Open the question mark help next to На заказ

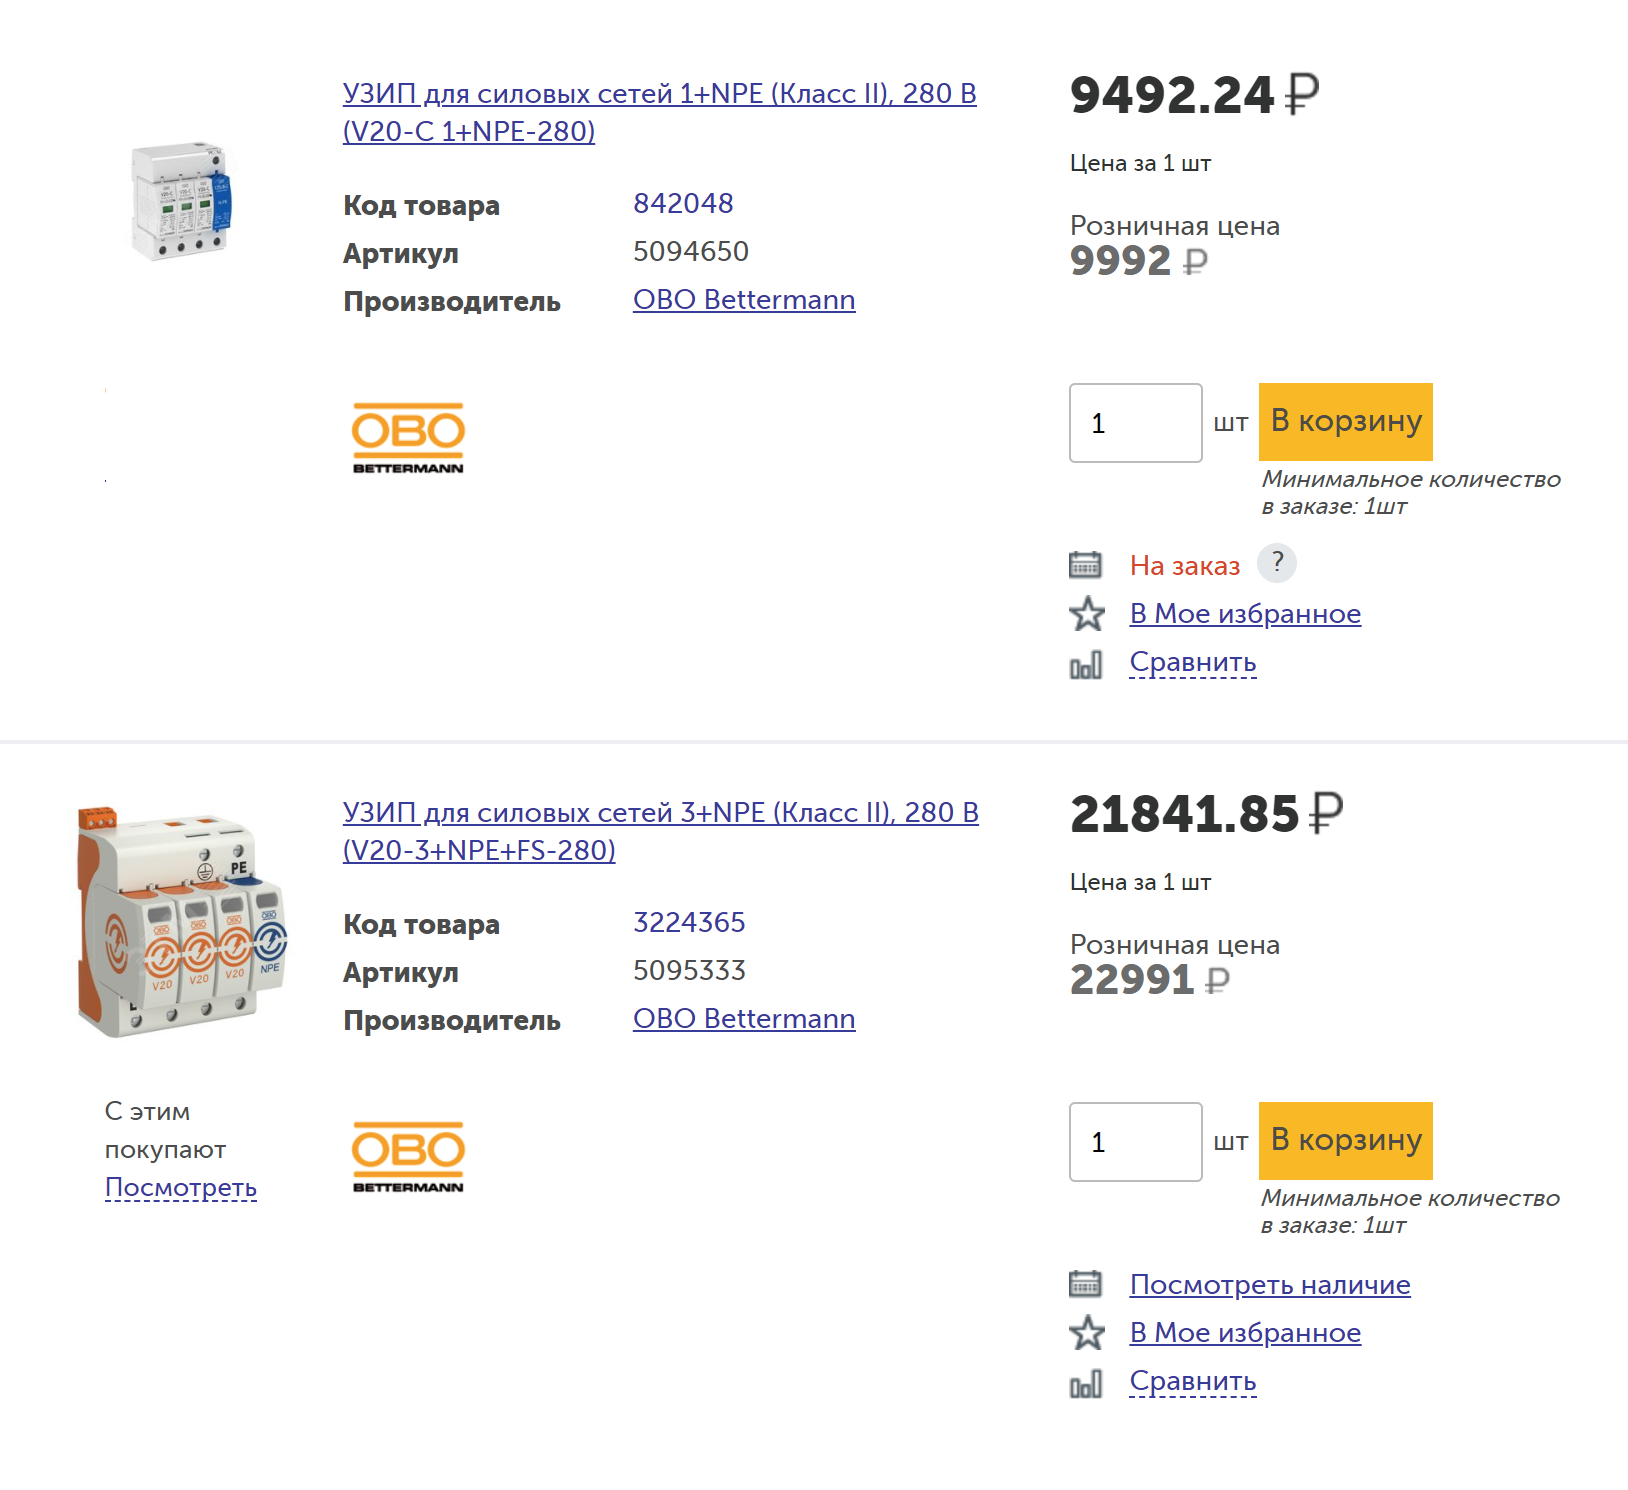coord(1277,563)
